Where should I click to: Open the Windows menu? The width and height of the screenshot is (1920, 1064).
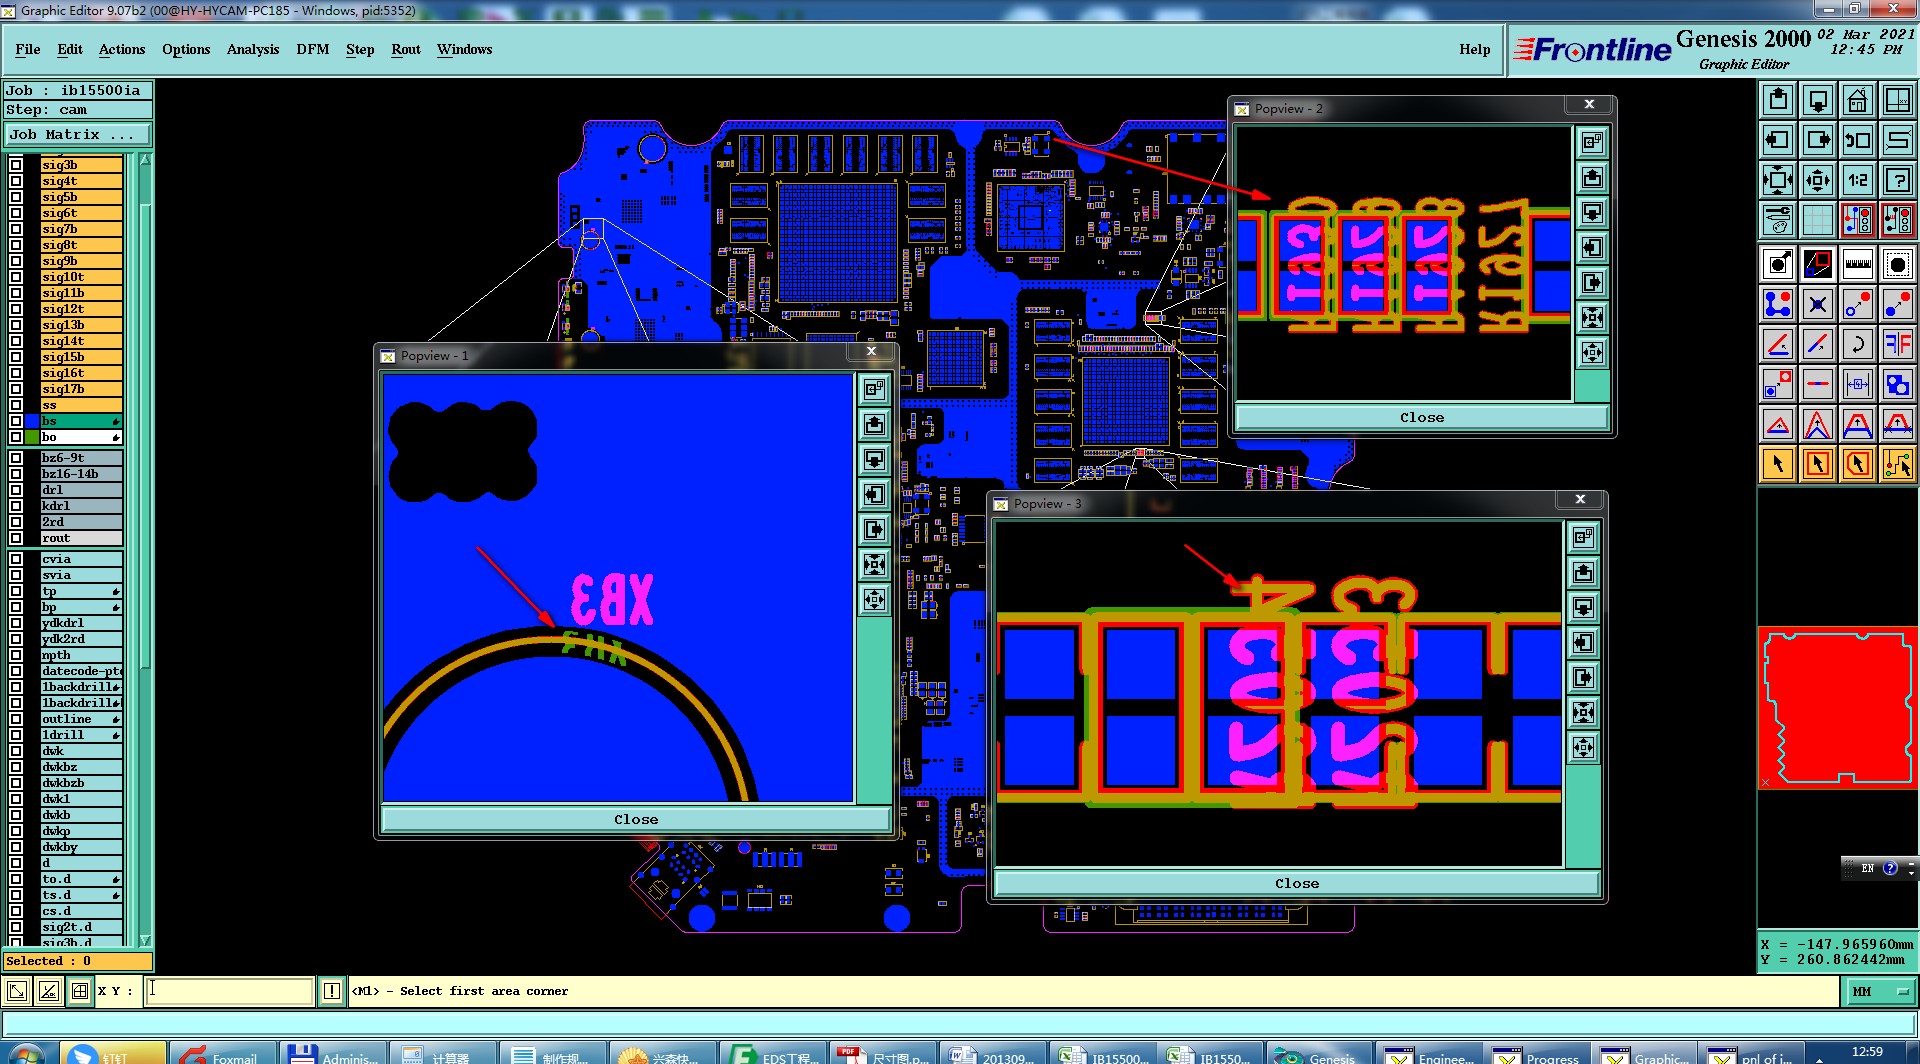[x=464, y=49]
